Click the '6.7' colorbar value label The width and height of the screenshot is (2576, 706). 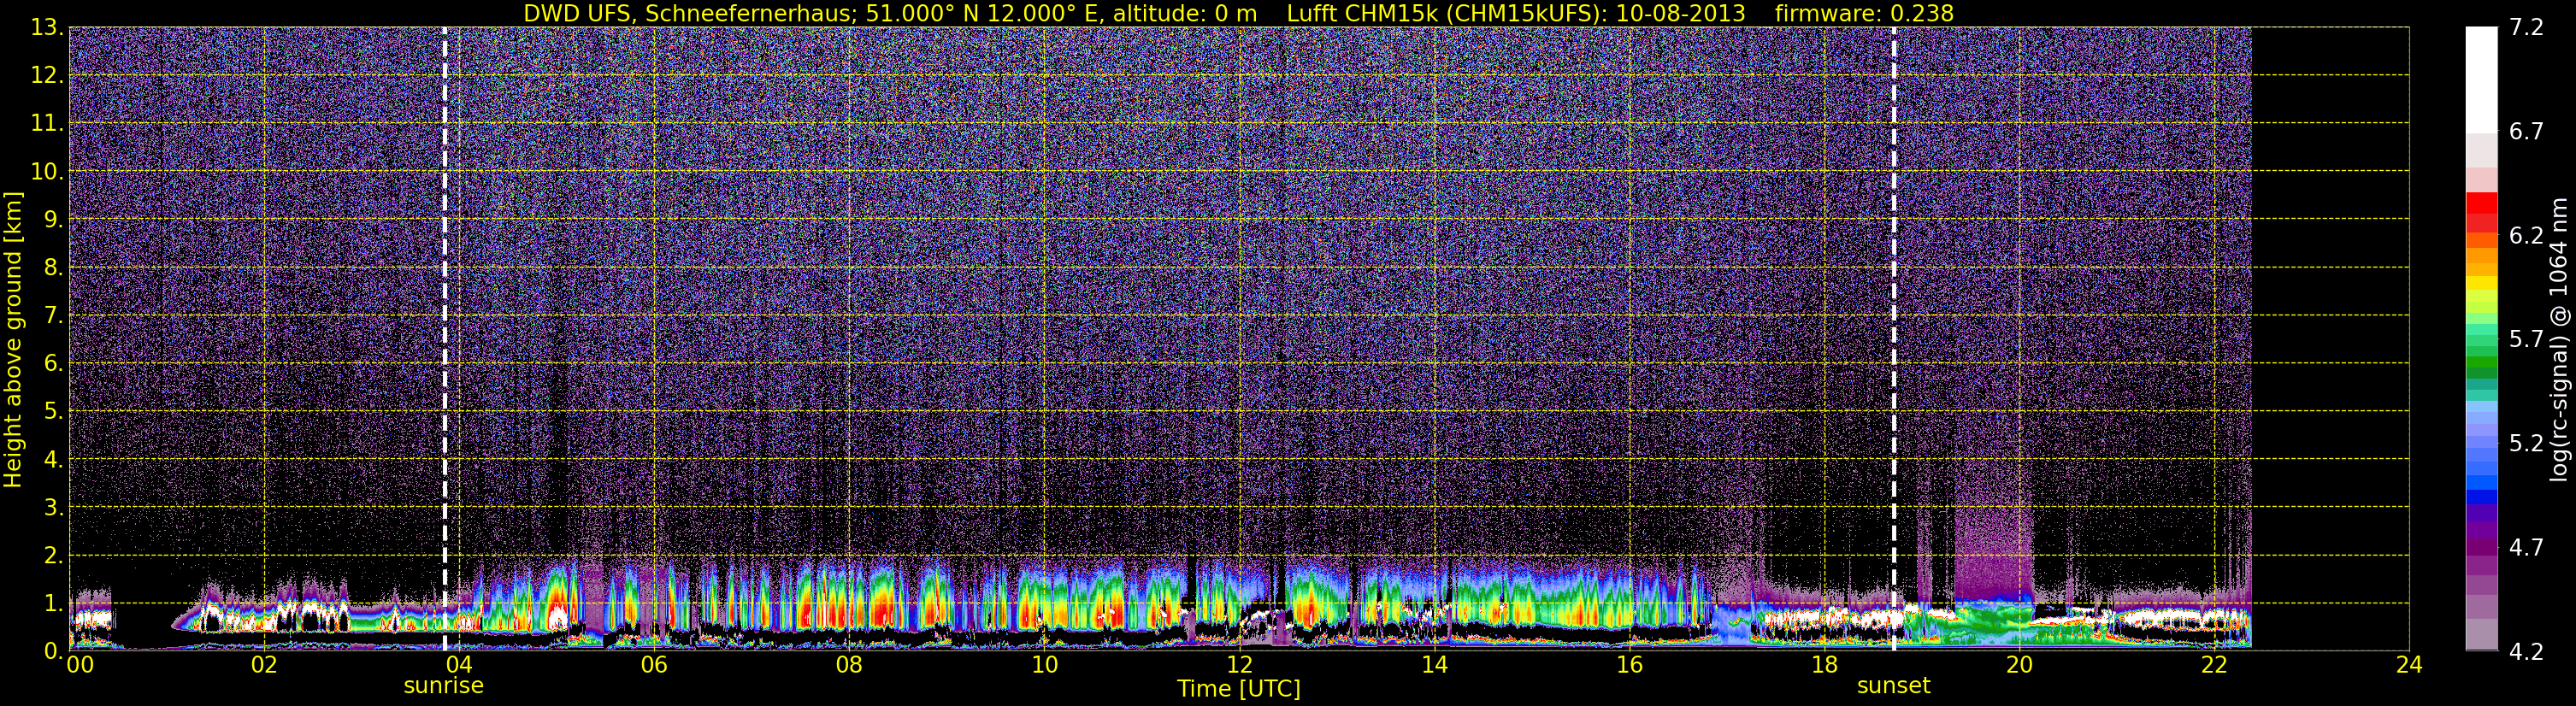[2526, 131]
